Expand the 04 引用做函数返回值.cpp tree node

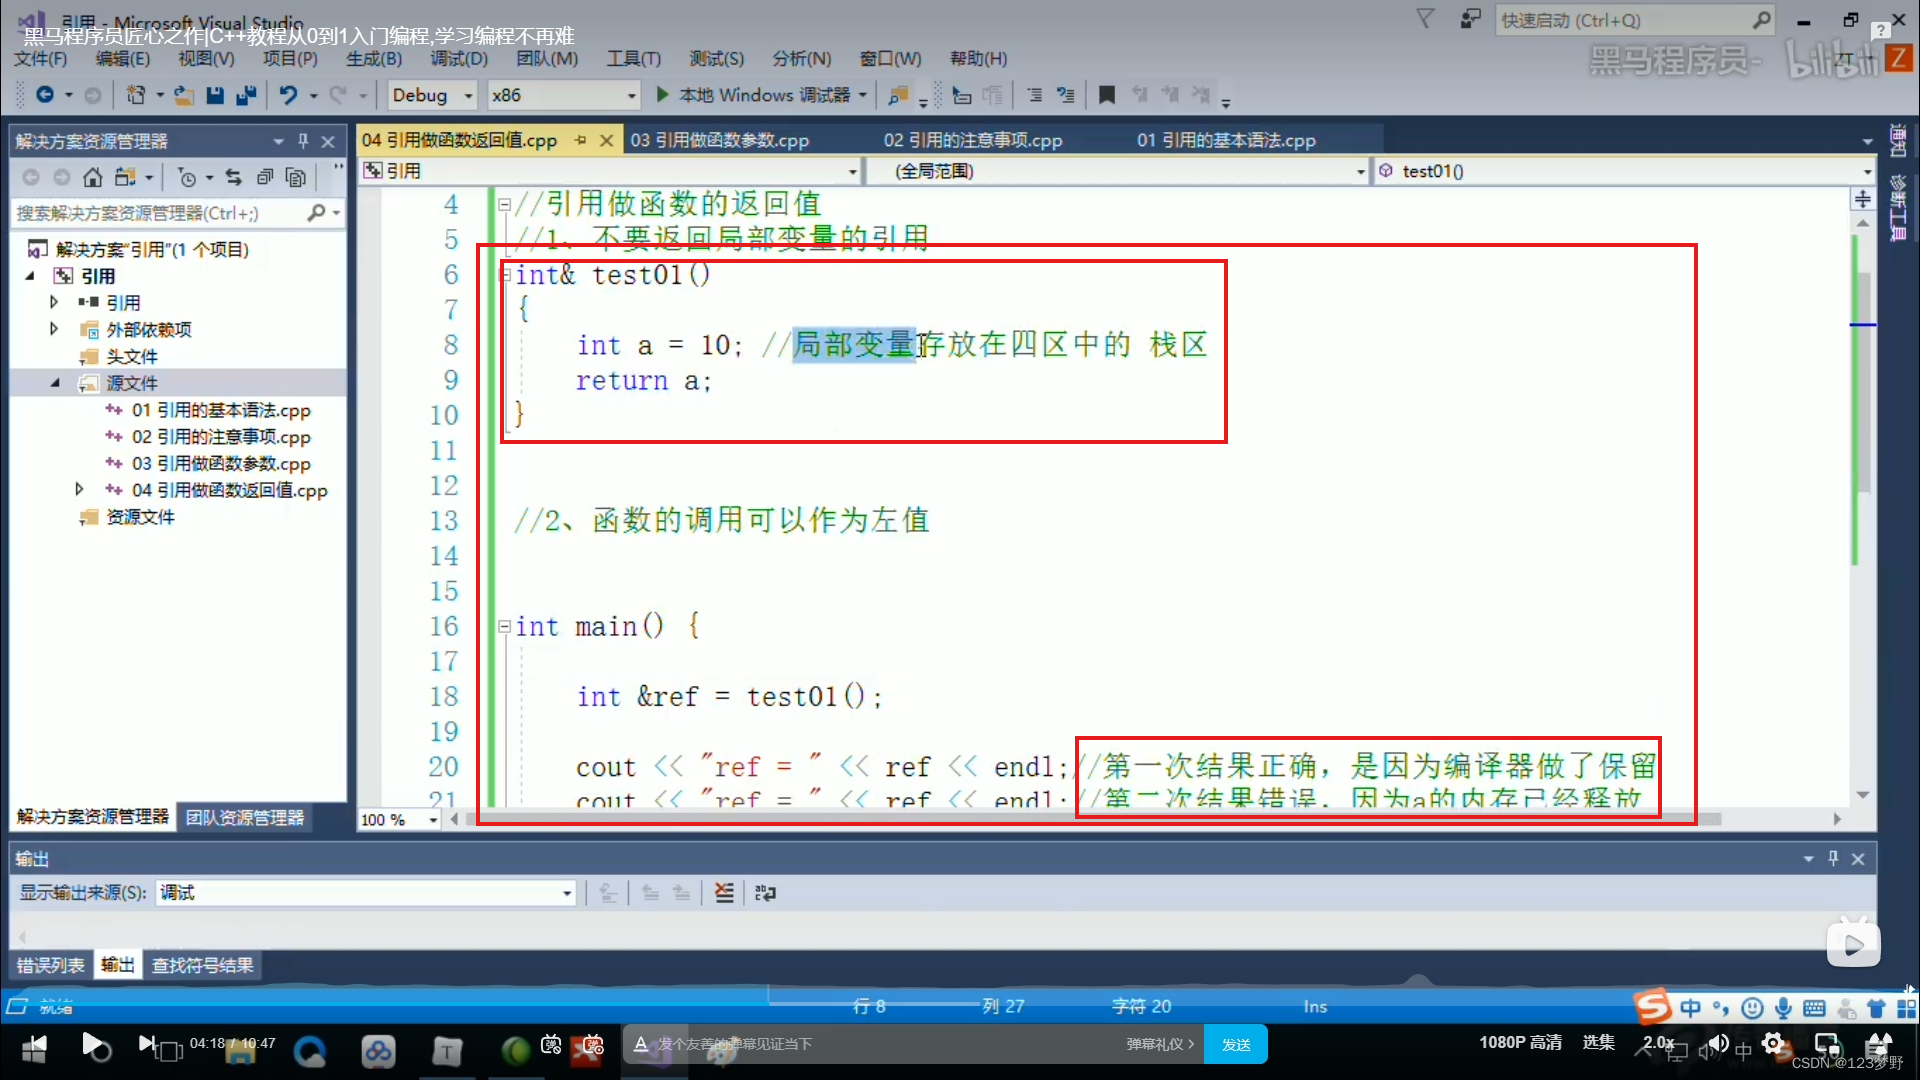click(79, 489)
